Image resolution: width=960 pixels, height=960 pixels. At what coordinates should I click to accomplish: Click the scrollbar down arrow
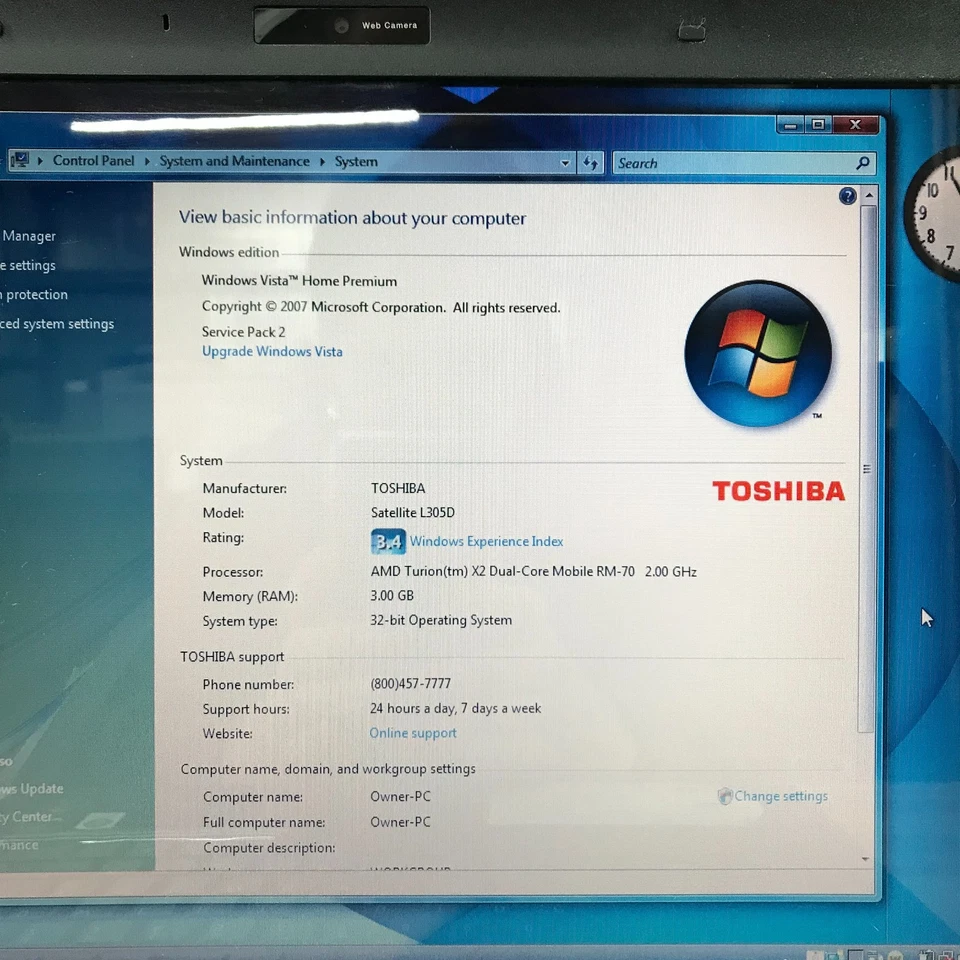click(868, 858)
